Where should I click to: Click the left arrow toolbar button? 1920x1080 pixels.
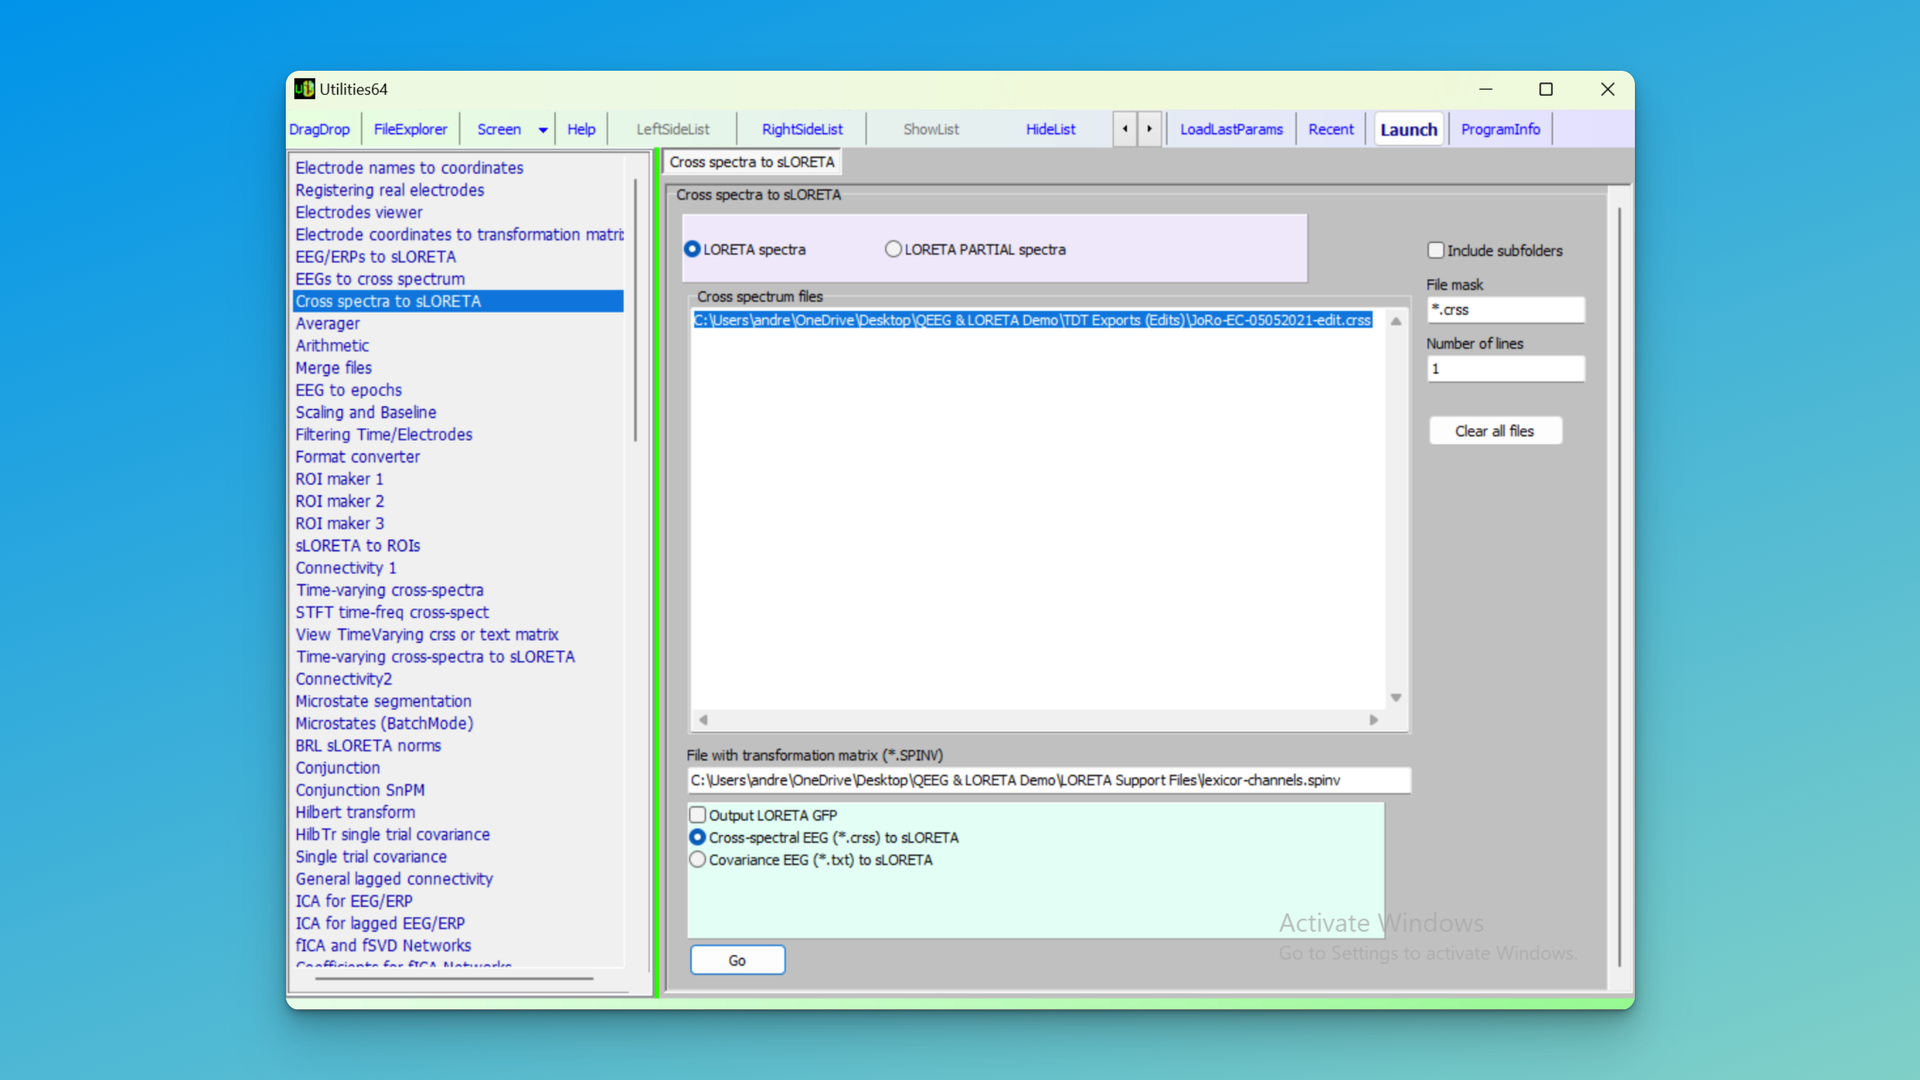(1125, 129)
